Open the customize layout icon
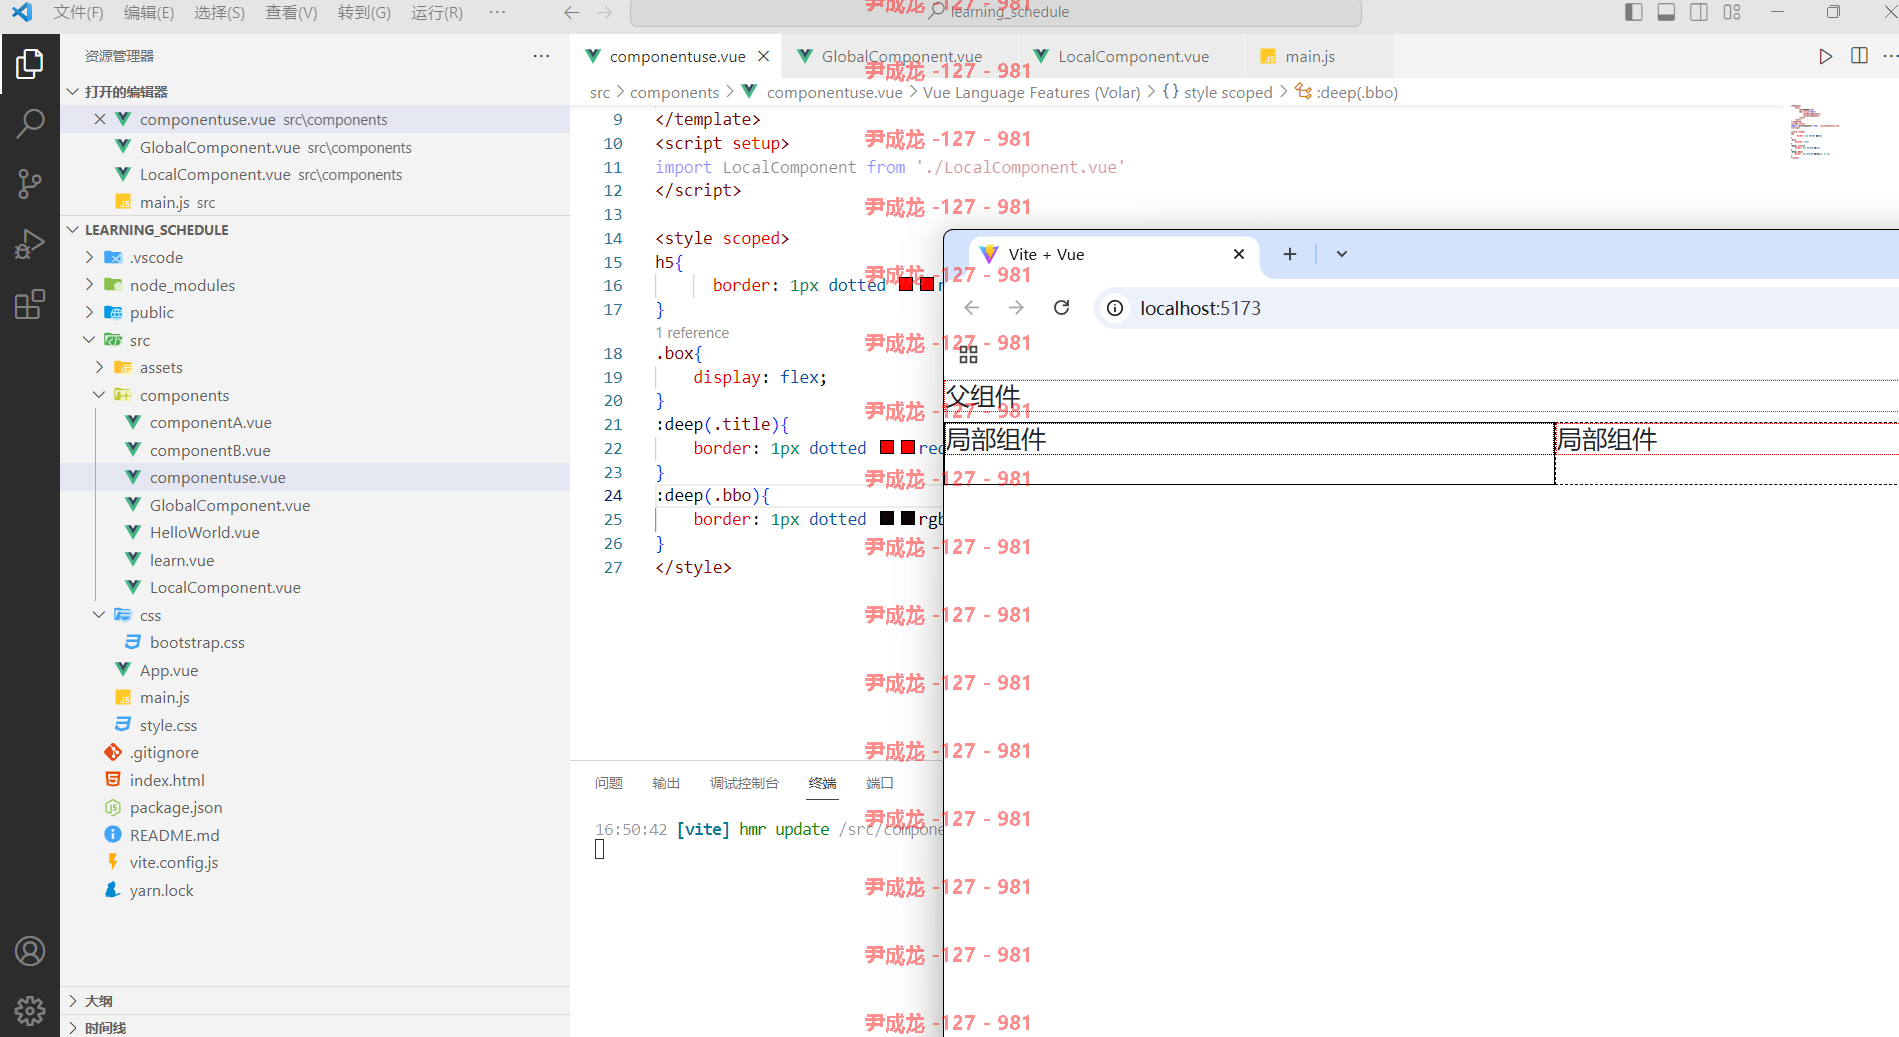Image resolution: width=1899 pixels, height=1037 pixels. pyautogui.click(x=1732, y=12)
